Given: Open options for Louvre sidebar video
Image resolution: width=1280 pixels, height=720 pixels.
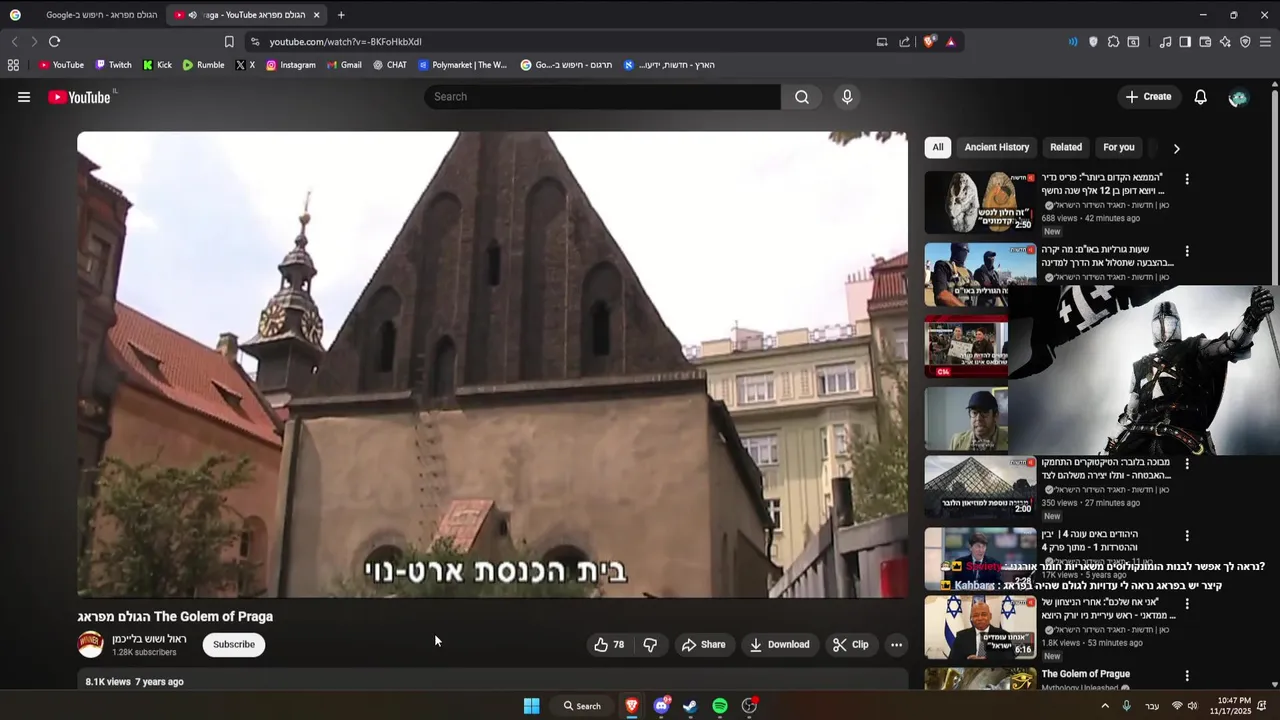Looking at the screenshot, I should pyautogui.click(x=1187, y=464).
